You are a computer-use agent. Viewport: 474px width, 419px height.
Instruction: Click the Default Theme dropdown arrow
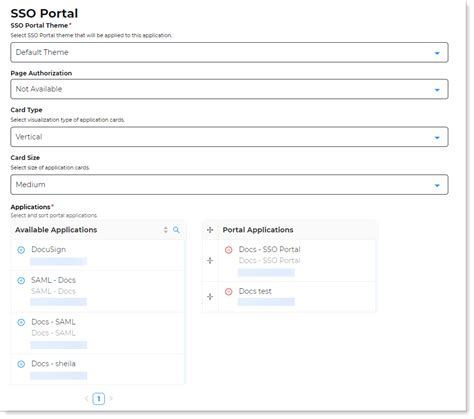tap(437, 53)
